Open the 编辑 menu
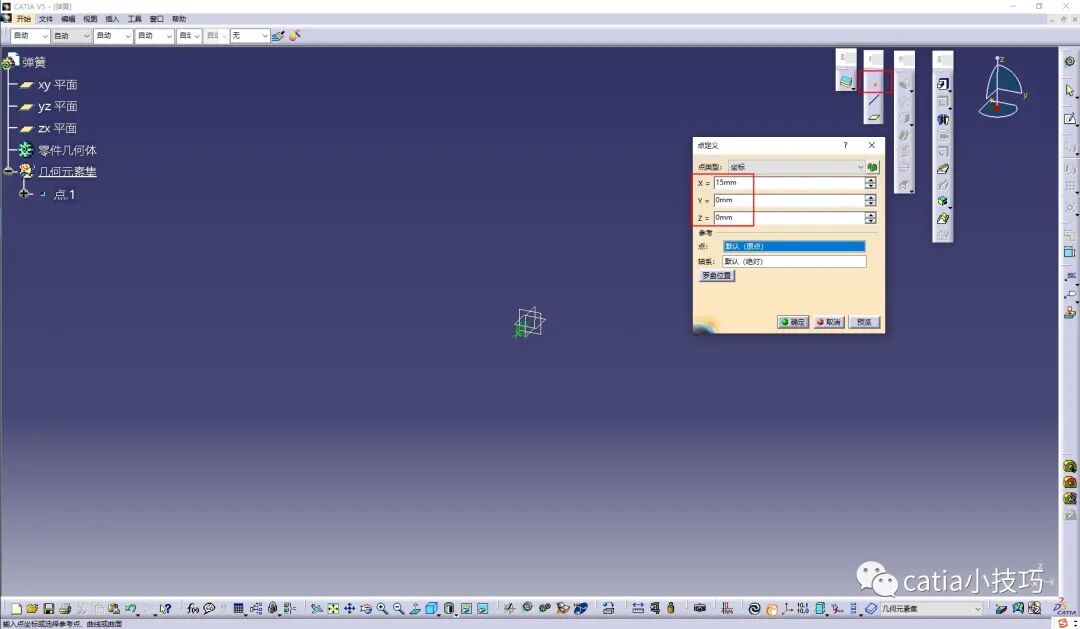Screen dimensions: 1080x629 tap(68, 19)
